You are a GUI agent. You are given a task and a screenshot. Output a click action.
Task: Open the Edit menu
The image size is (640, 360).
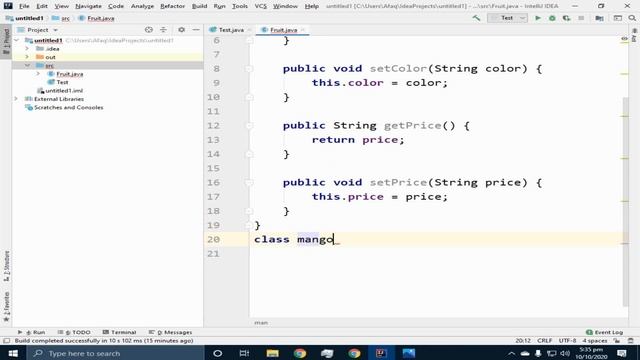tap(42, 6)
